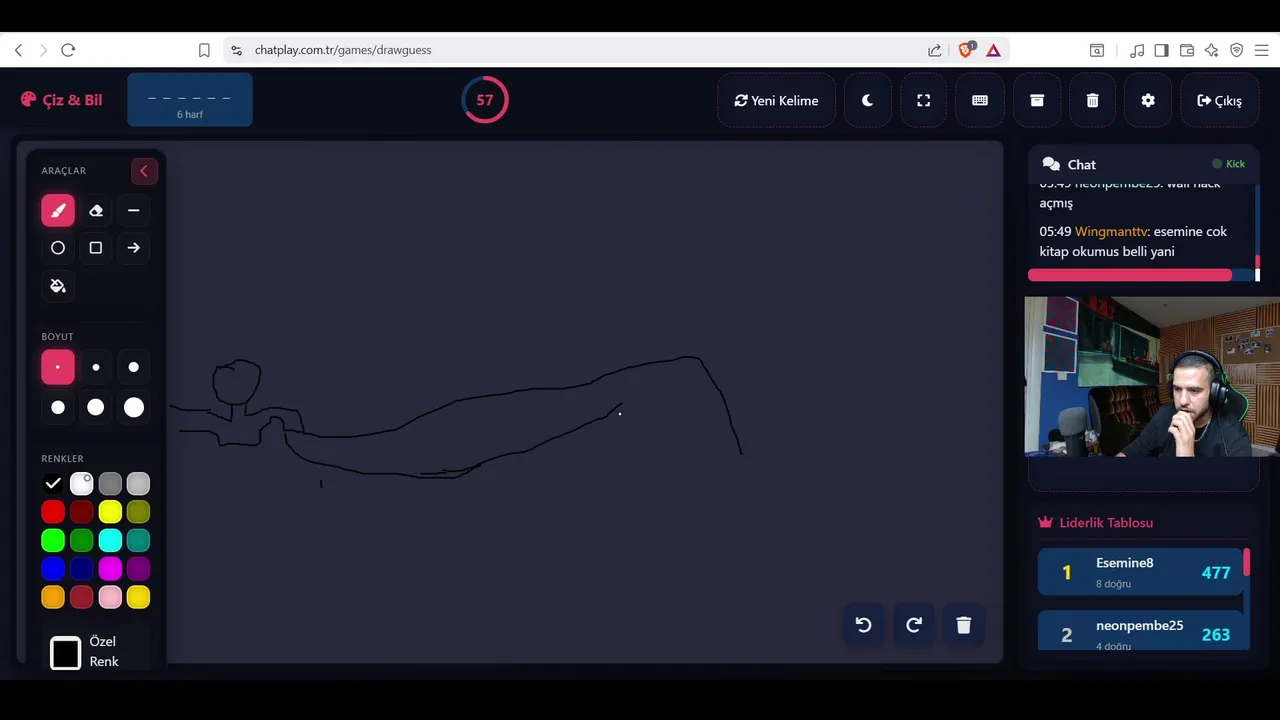
Task: Go forward in browser history
Action: click(x=43, y=50)
